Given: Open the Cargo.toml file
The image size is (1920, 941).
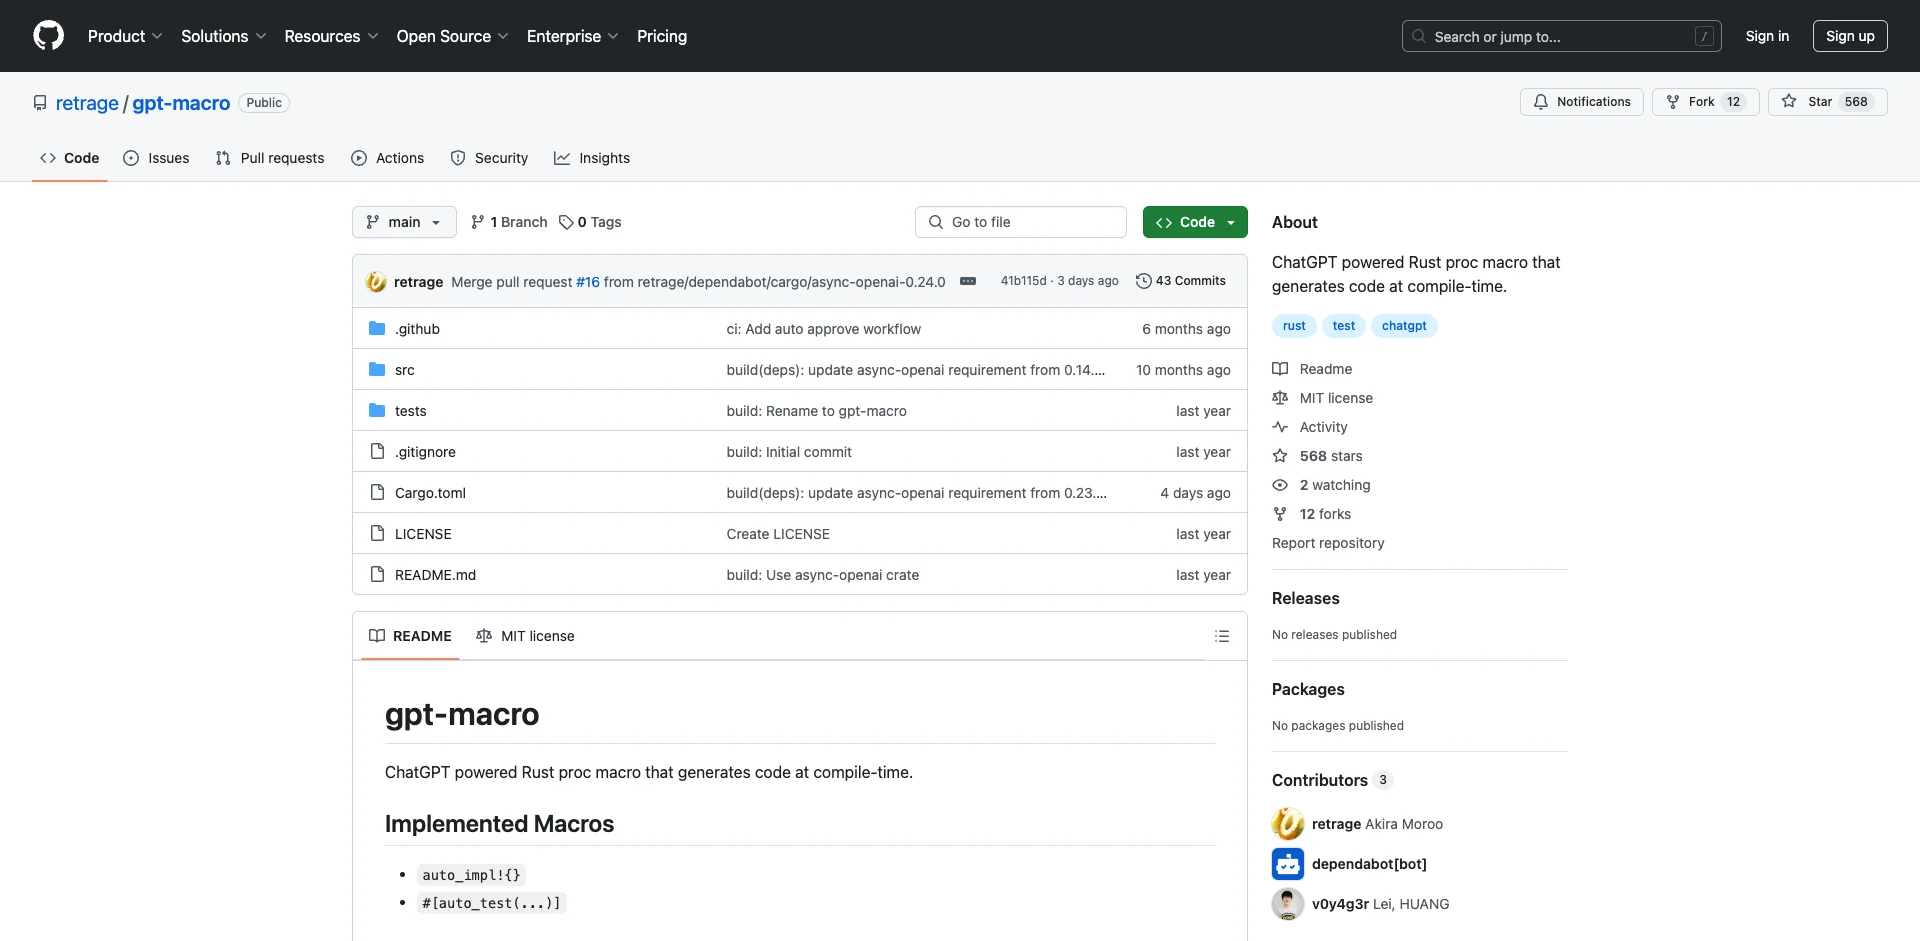Looking at the screenshot, I should click(x=430, y=493).
